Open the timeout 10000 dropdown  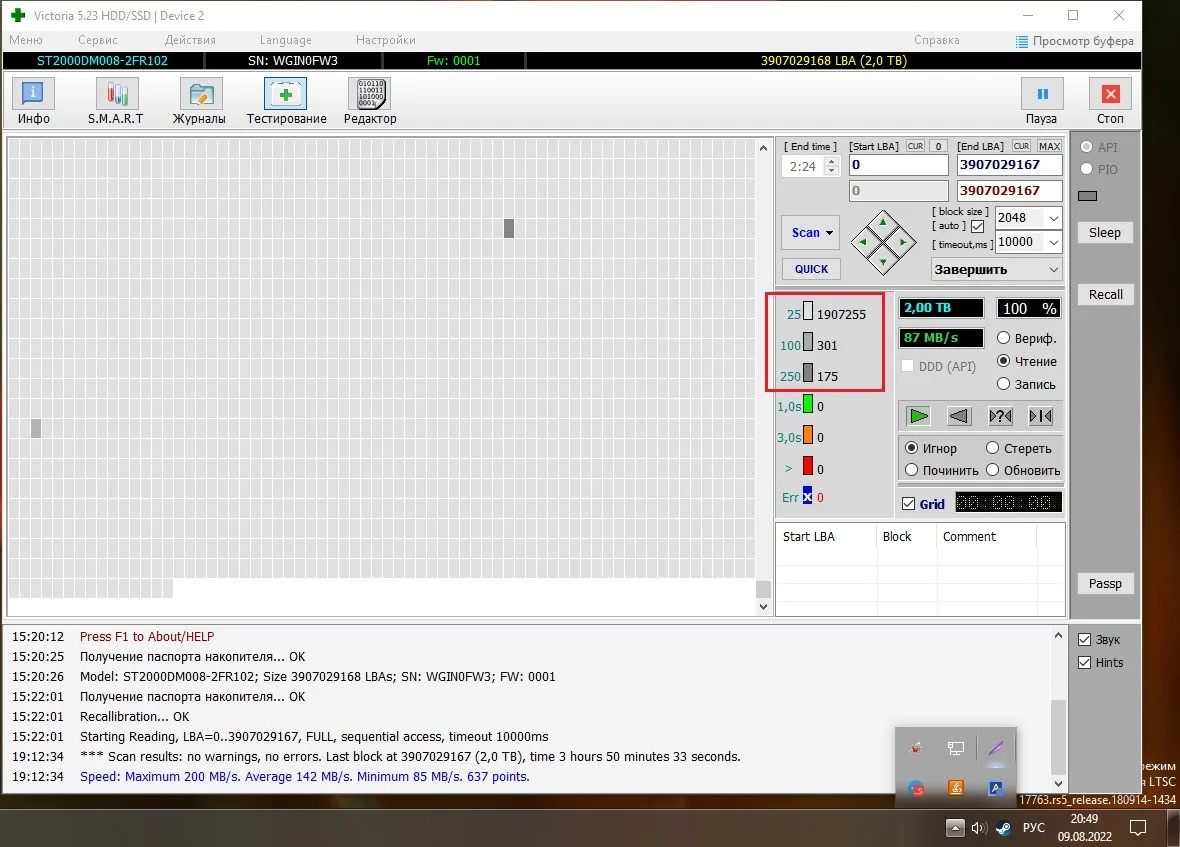pyautogui.click(x=1054, y=242)
